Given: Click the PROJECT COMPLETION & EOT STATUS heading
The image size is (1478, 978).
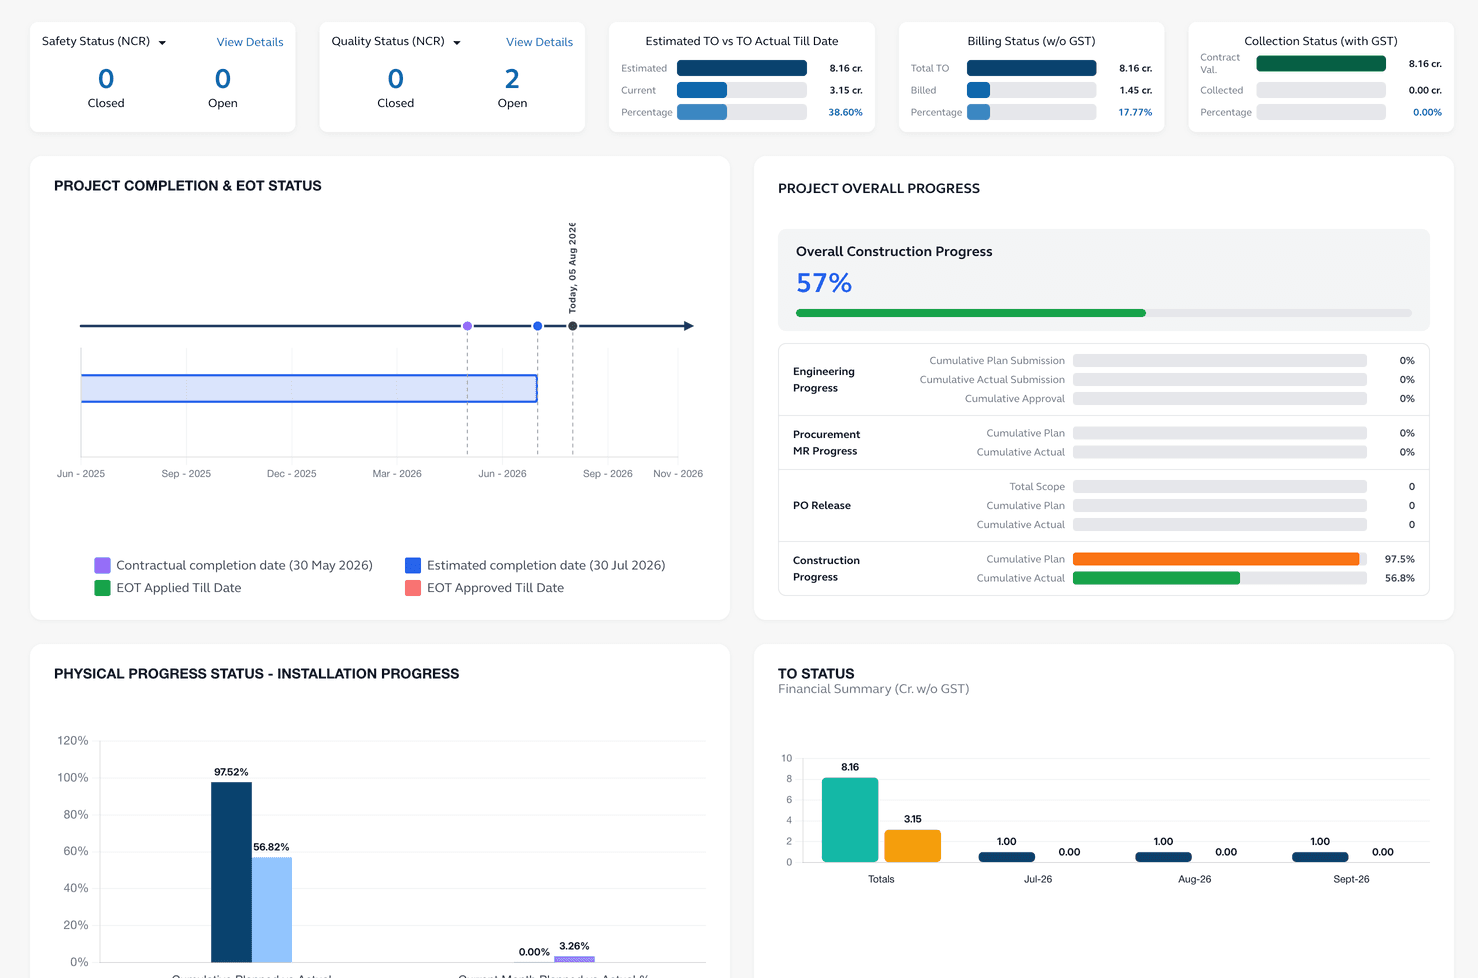Looking at the screenshot, I should pos(188,186).
